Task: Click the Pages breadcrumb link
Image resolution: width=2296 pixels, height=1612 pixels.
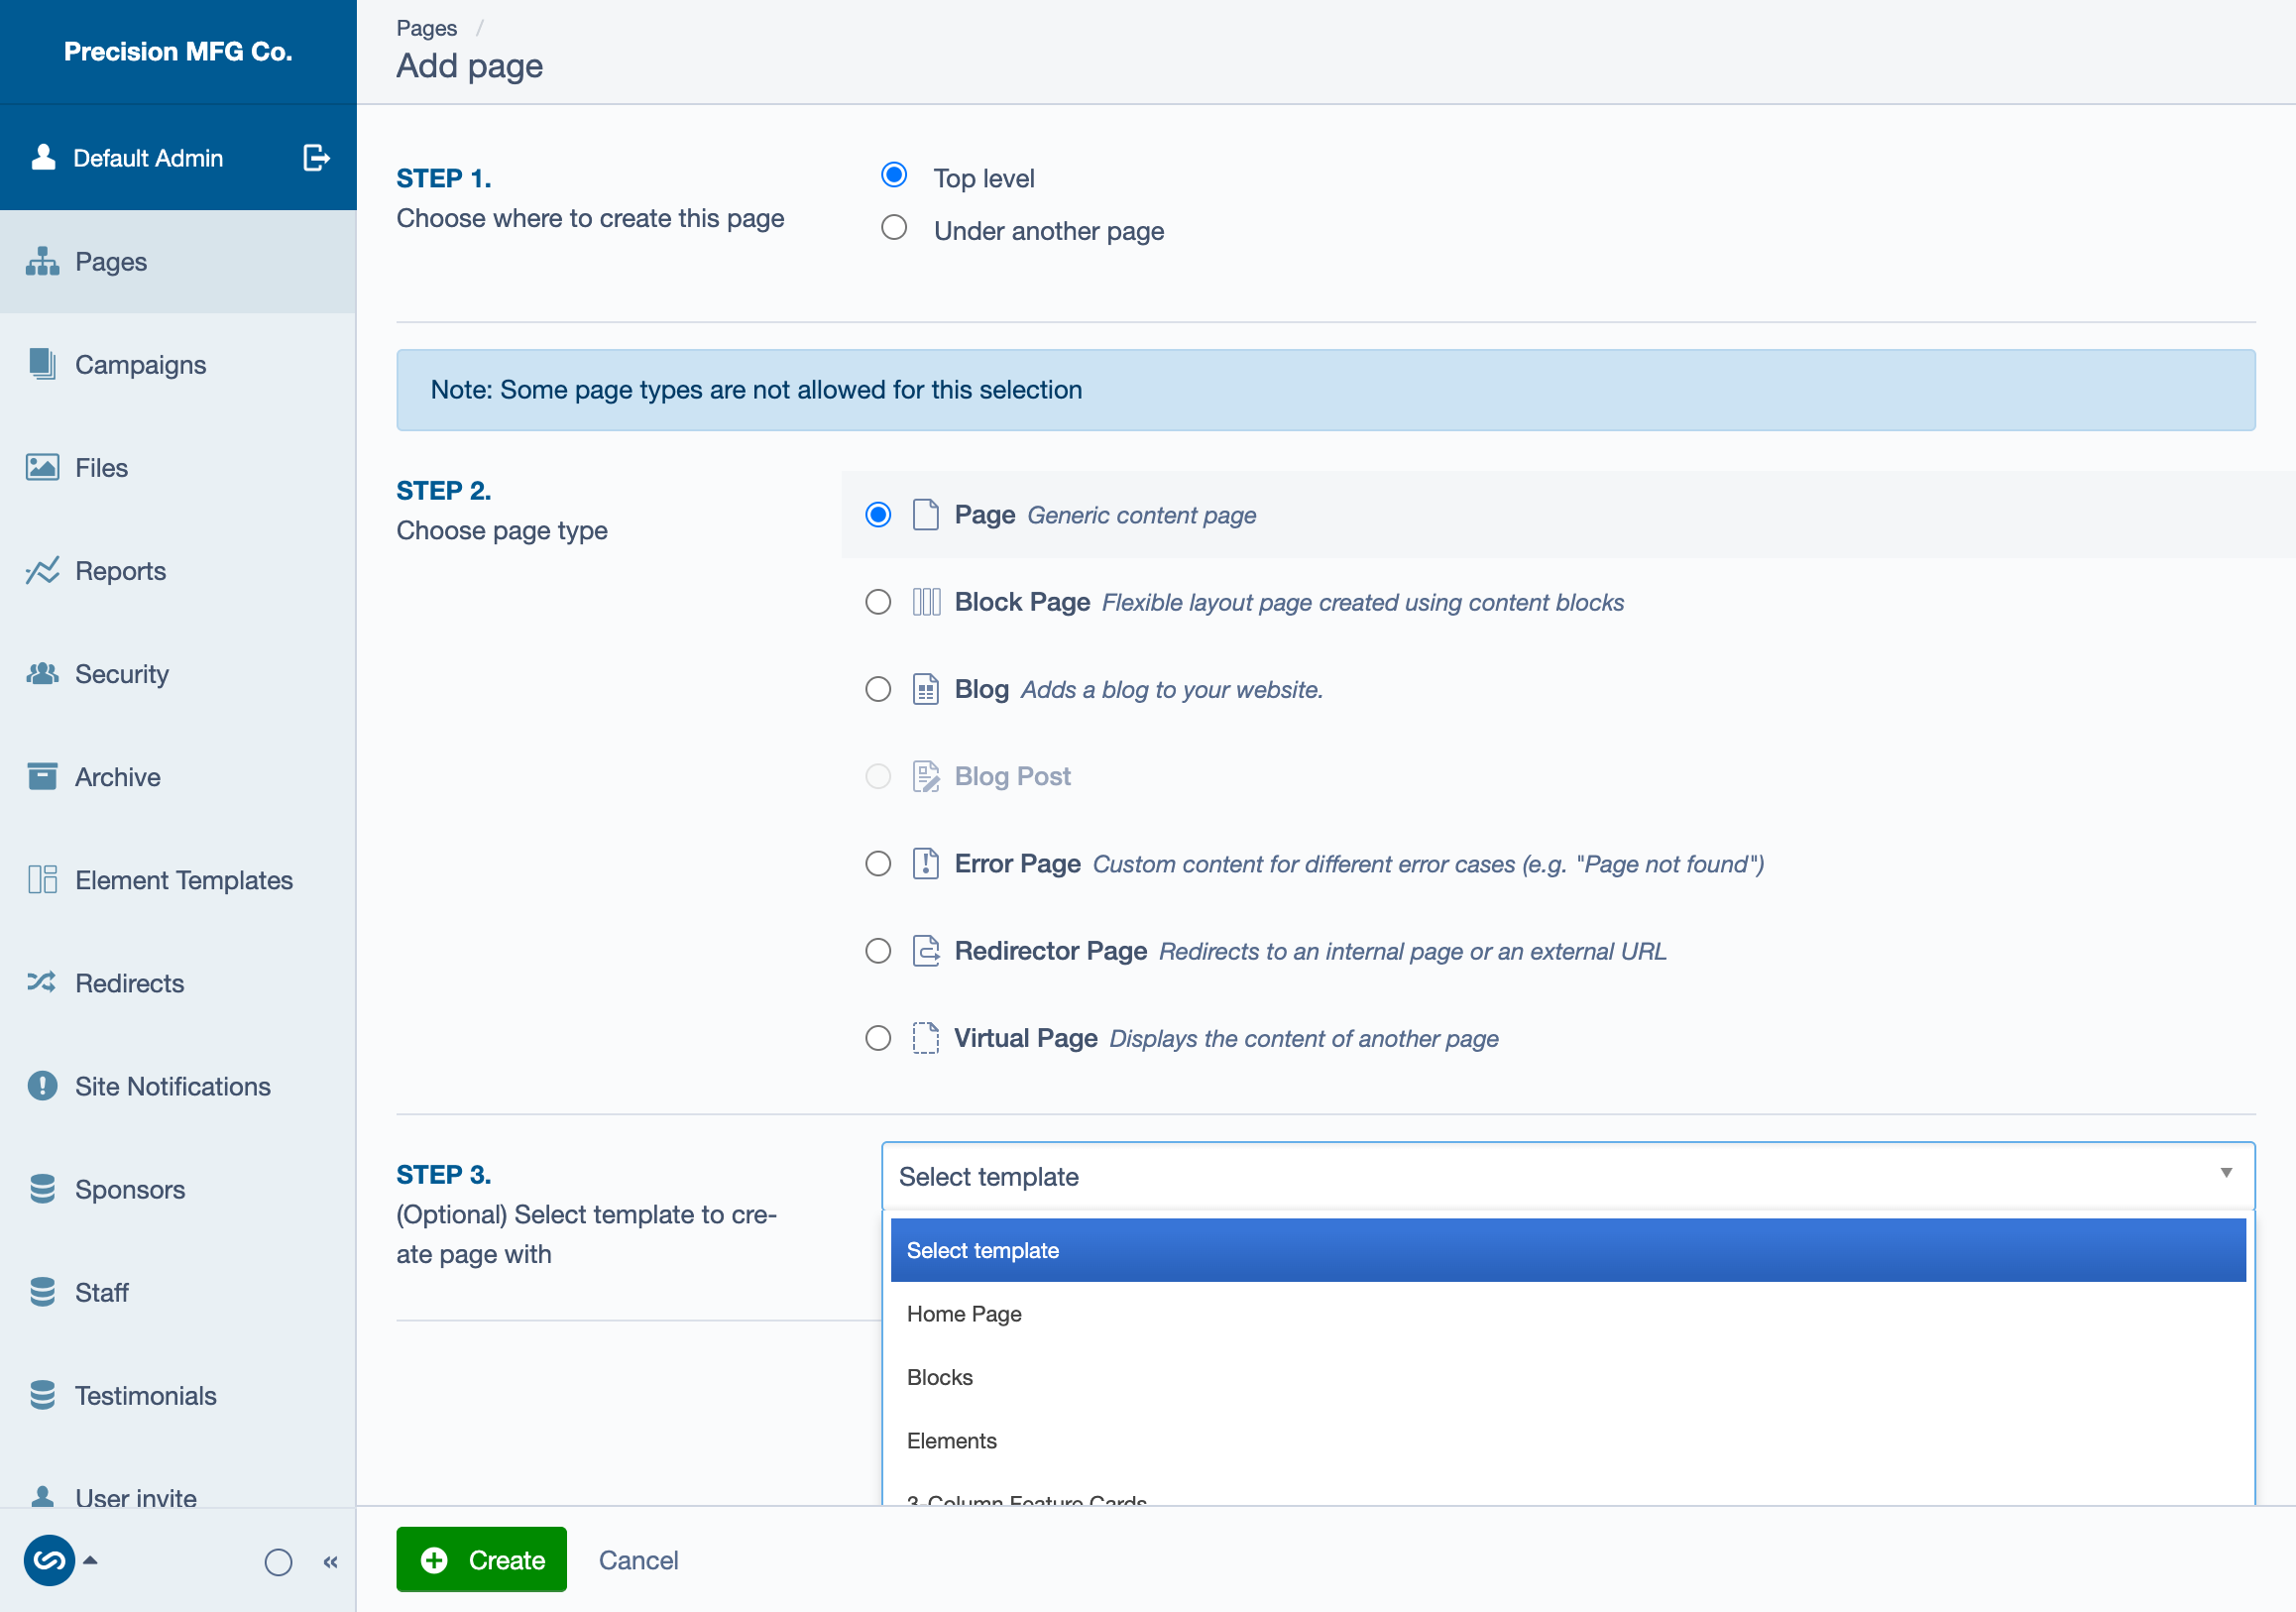Action: pos(426,28)
